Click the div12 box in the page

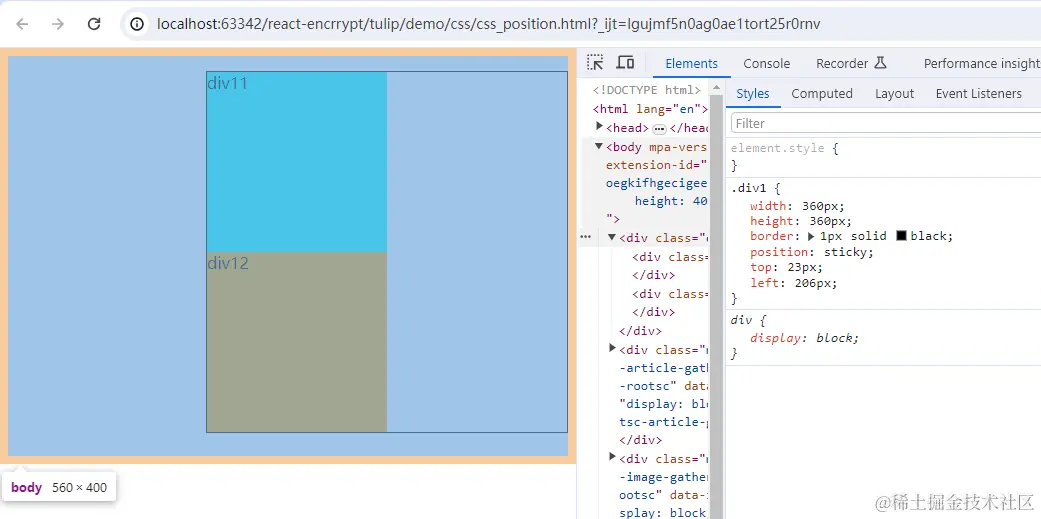tap(297, 342)
